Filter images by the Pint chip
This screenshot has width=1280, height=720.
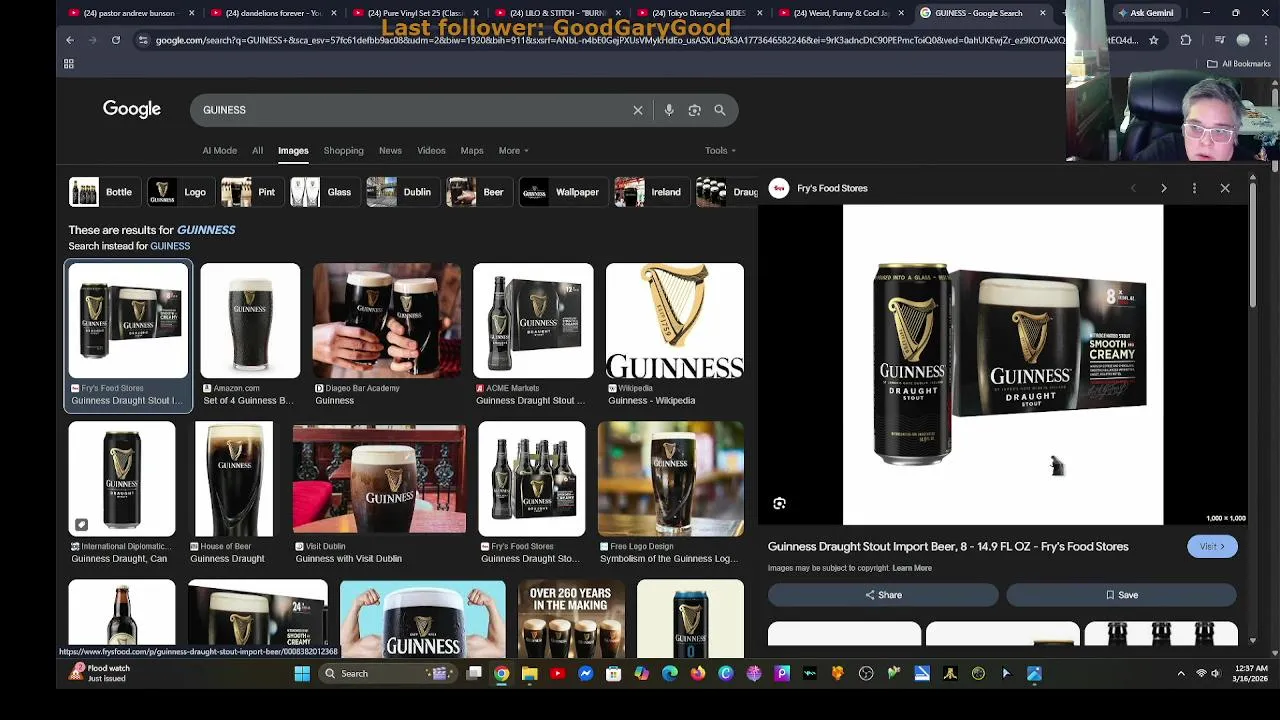point(252,192)
